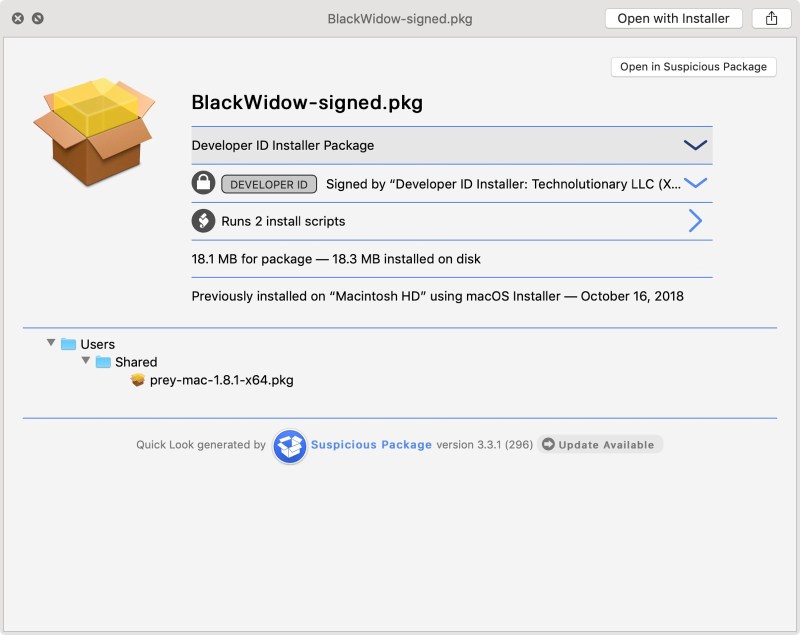Collapse the Users disclosure triangle

pyautogui.click(x=52, y=343)
